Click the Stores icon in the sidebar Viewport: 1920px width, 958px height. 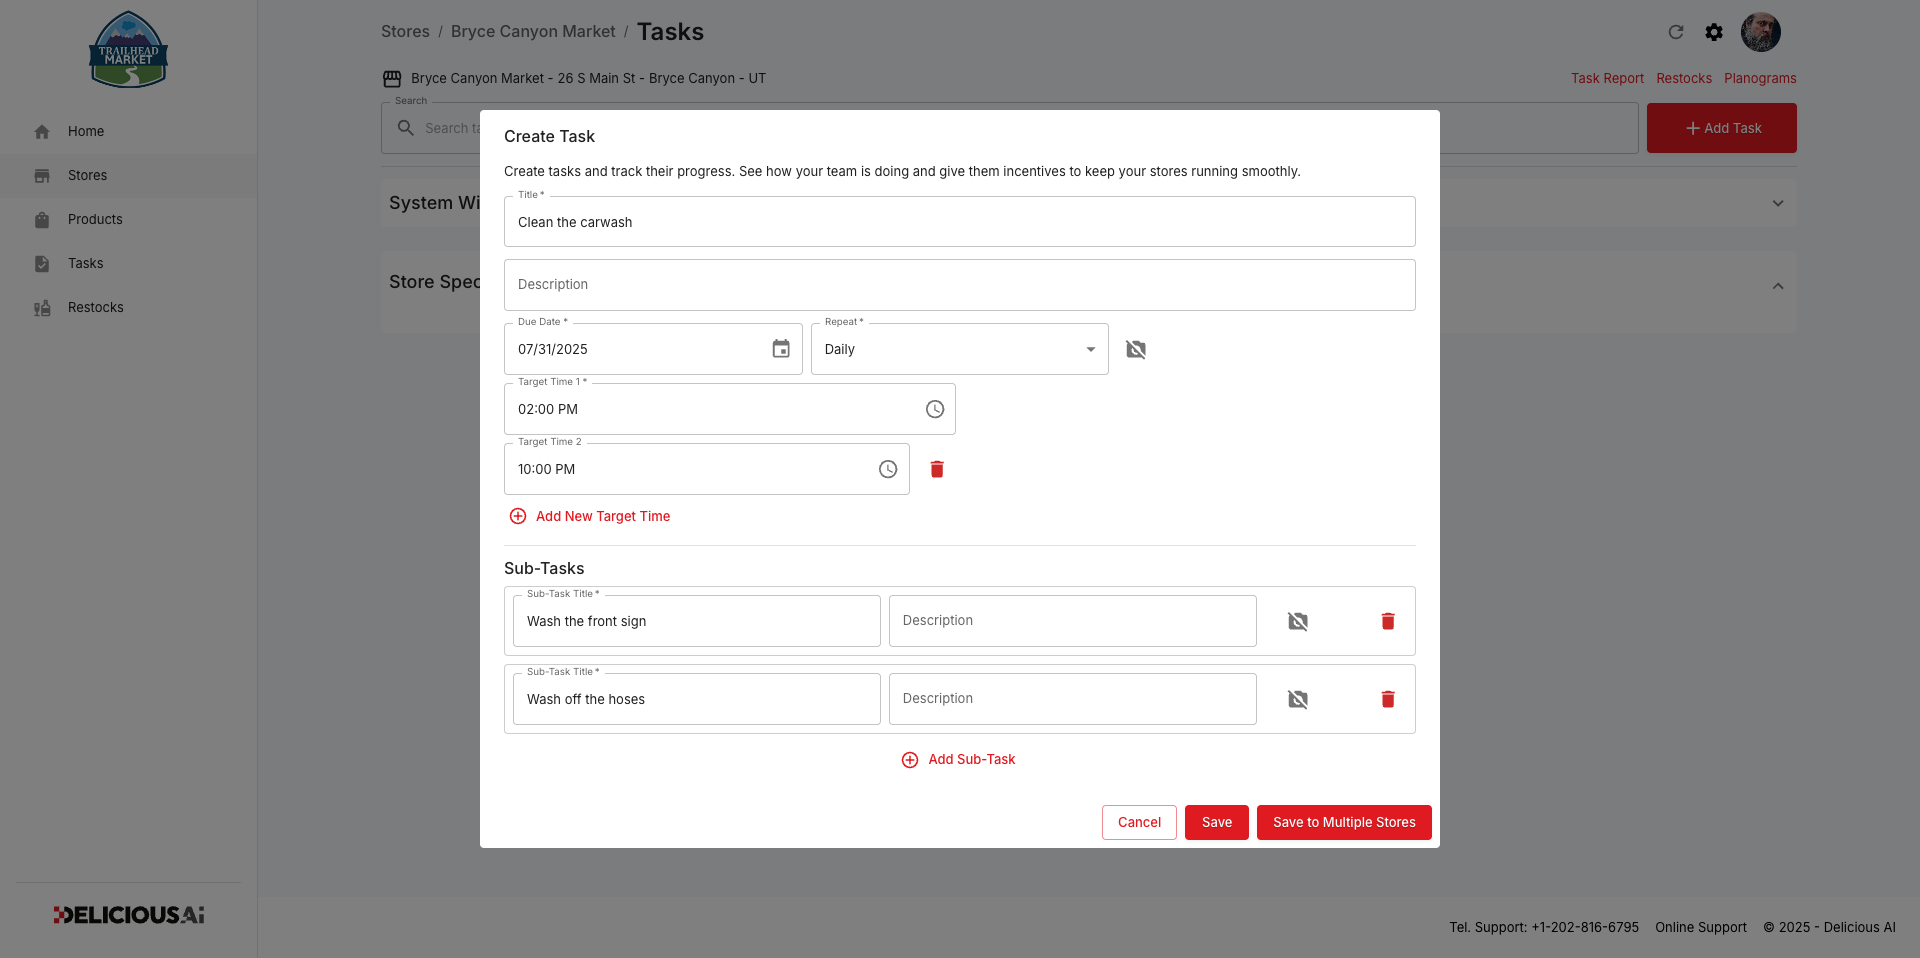pyautogui.click(x=42, y=175)
